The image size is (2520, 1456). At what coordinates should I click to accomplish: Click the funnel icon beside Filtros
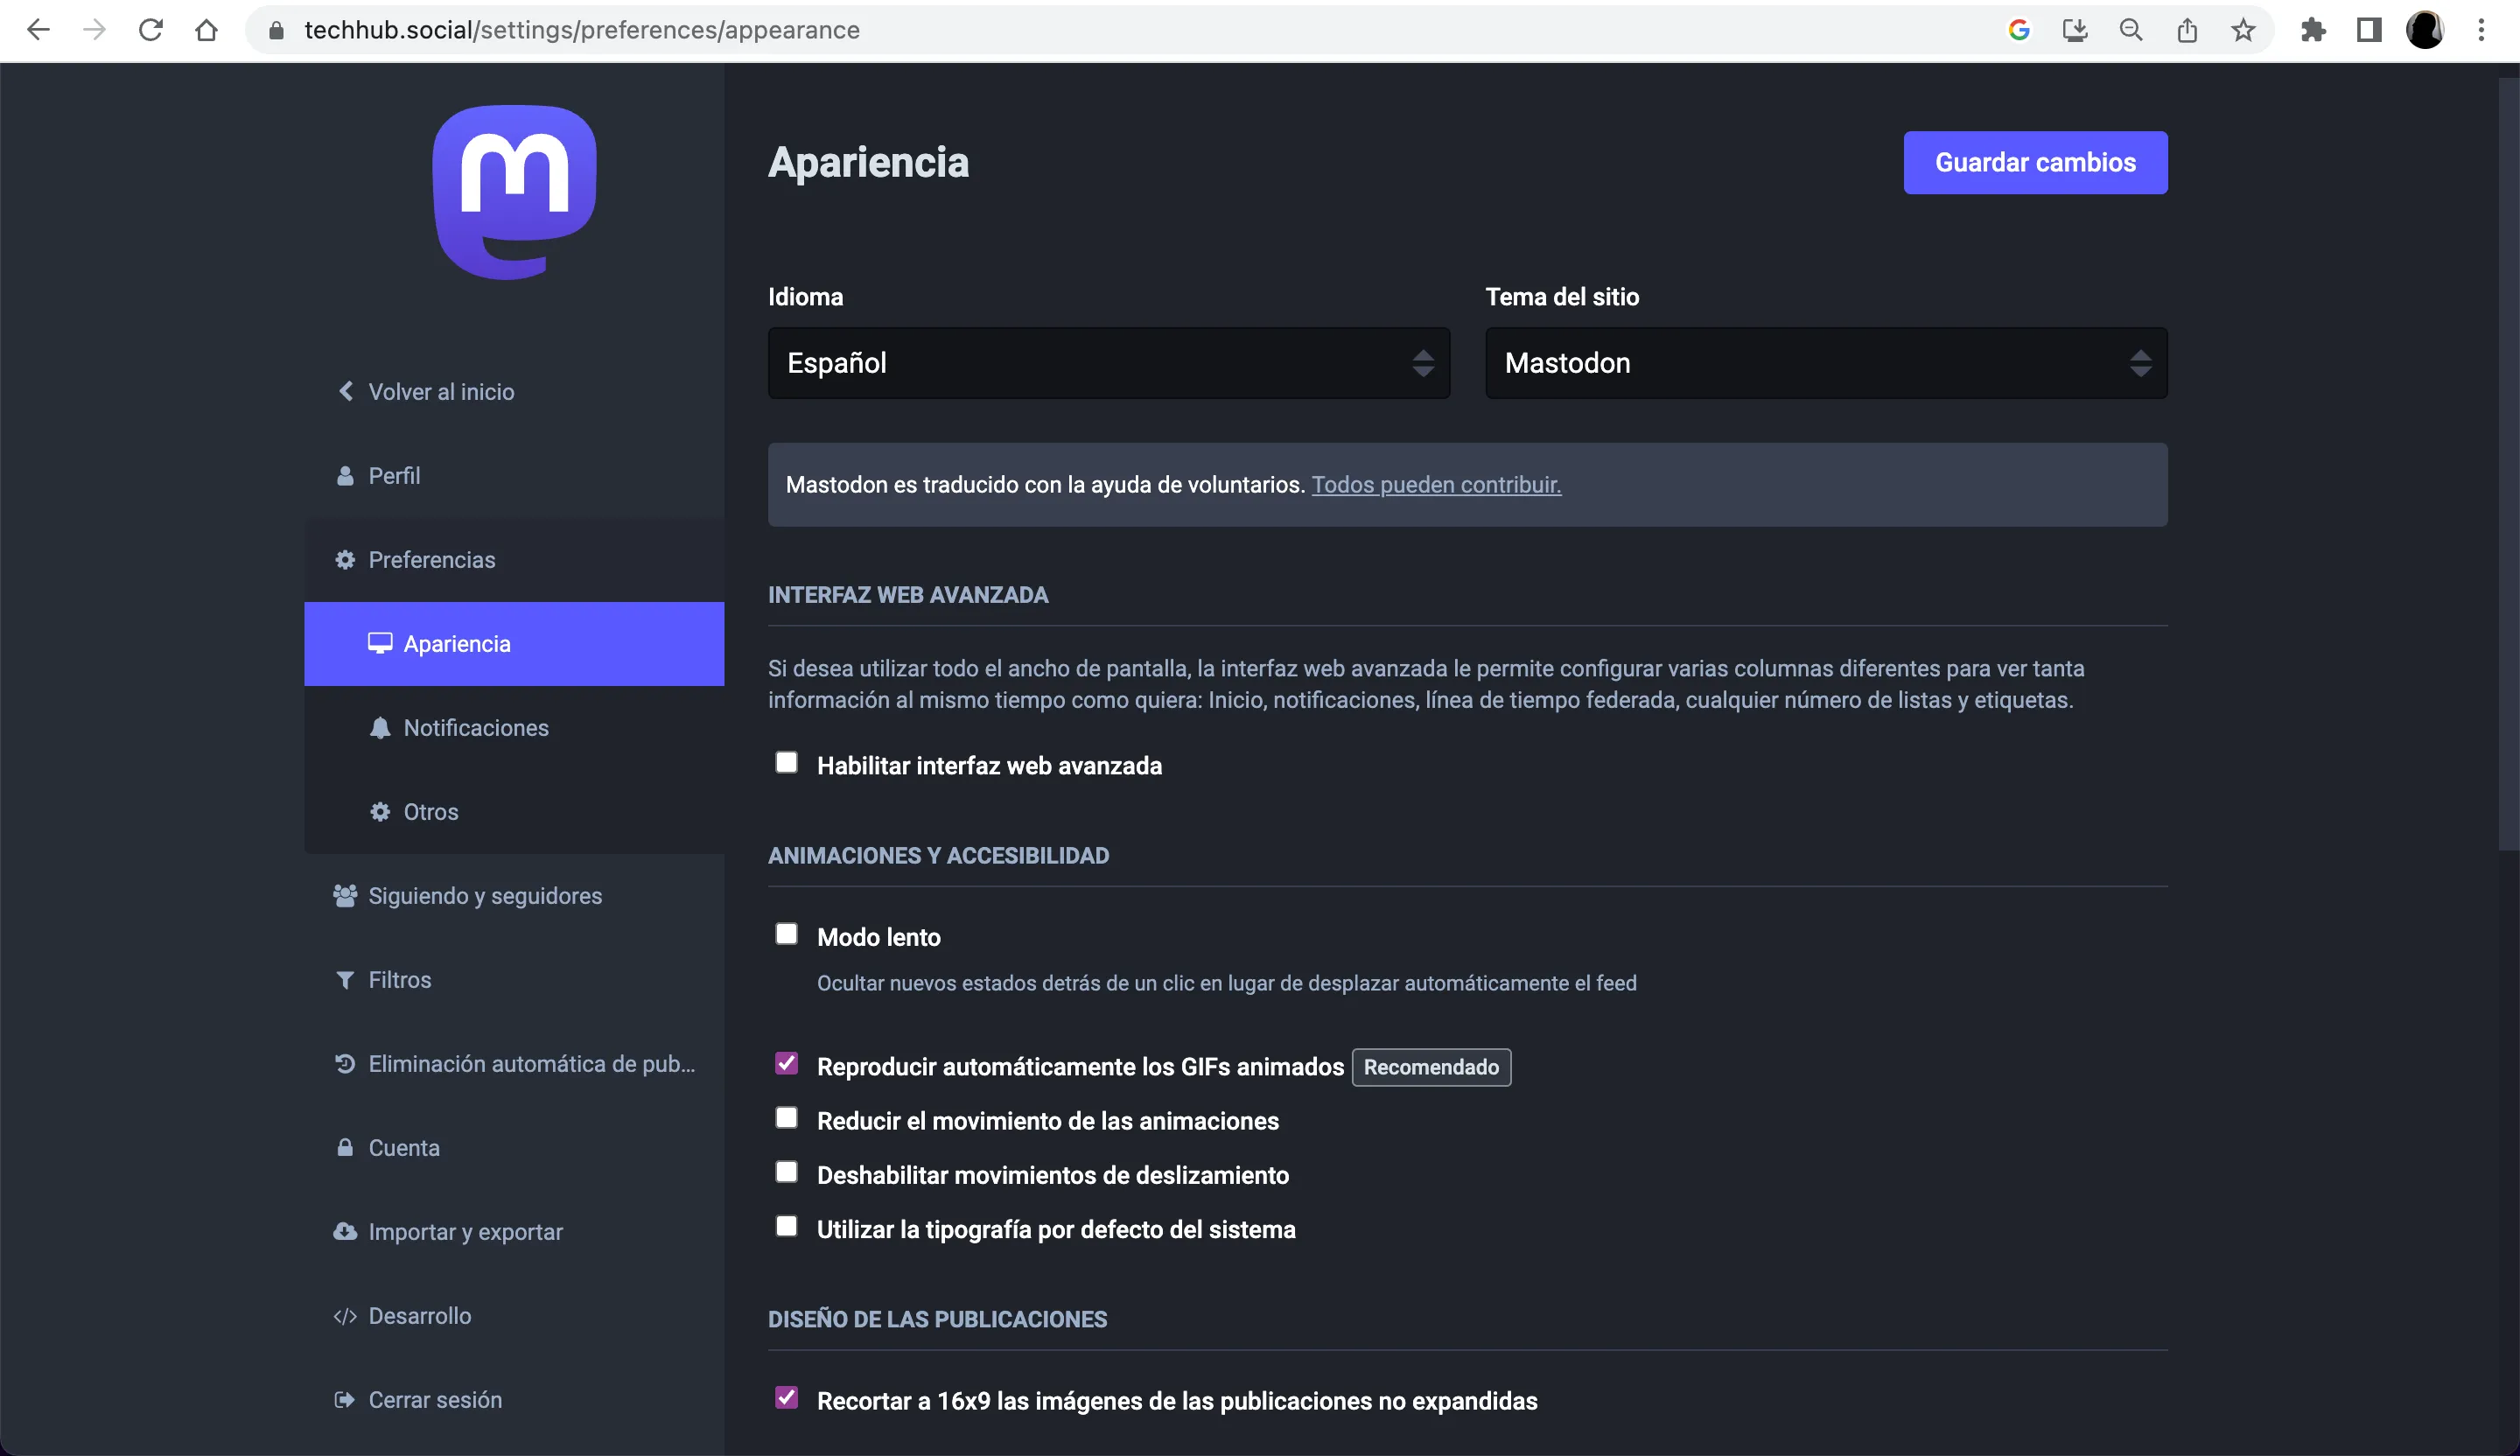pos(345,980)
